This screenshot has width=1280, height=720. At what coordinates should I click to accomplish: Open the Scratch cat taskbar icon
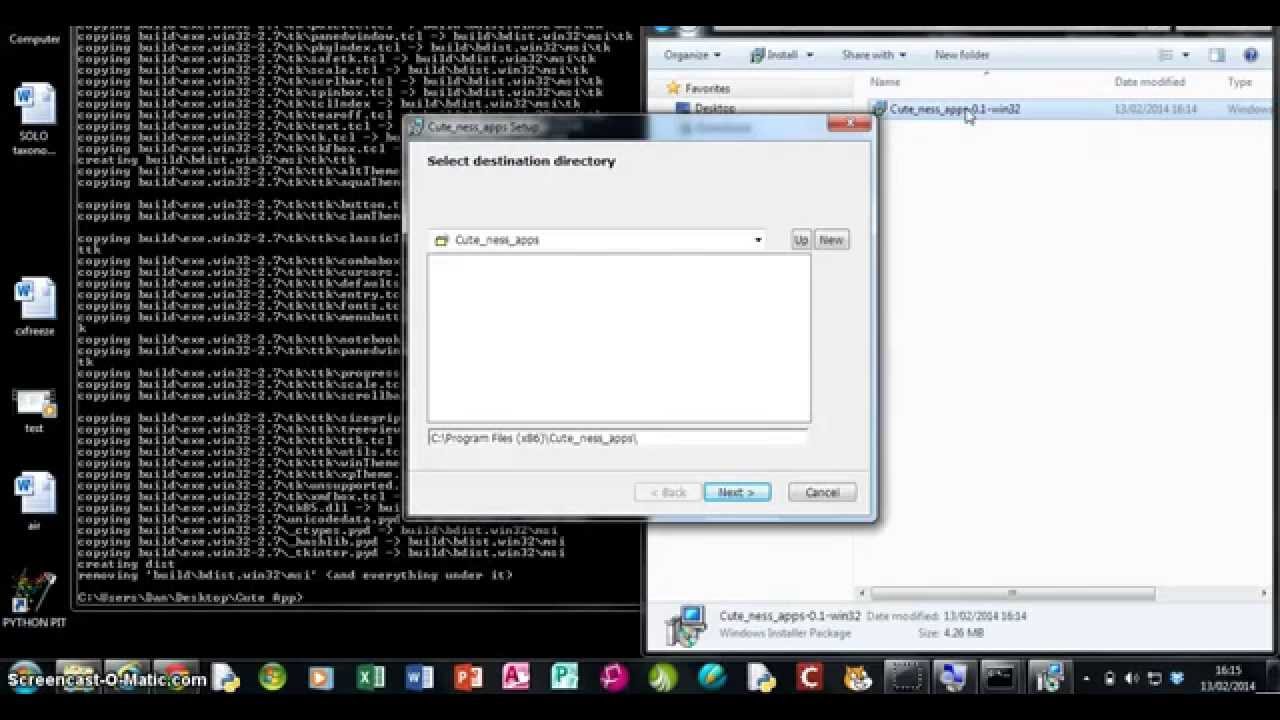coord(857,678)
